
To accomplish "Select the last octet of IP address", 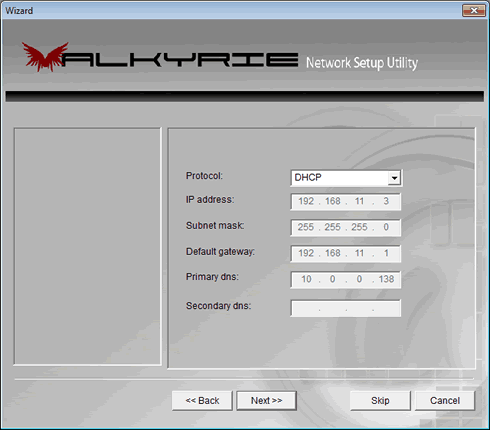I will coord(386,201).
